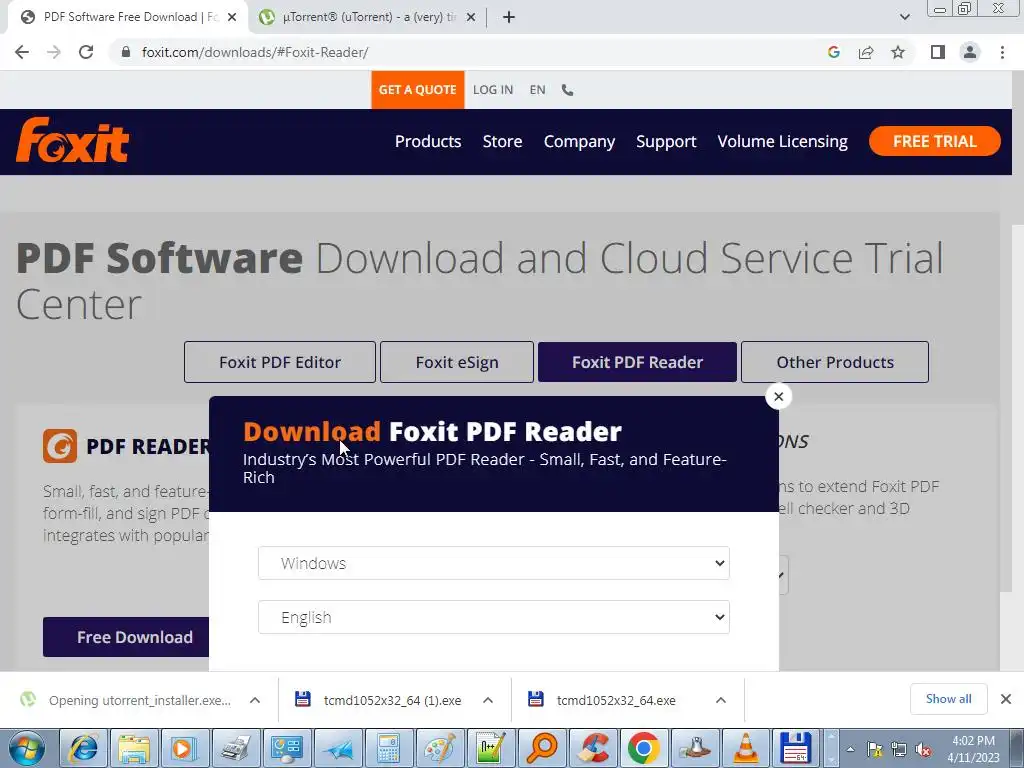The width and height of the screenshot is (1024, 768).
Task: Select the Foxit PDF Reader tab
Action: coord(637,362)
